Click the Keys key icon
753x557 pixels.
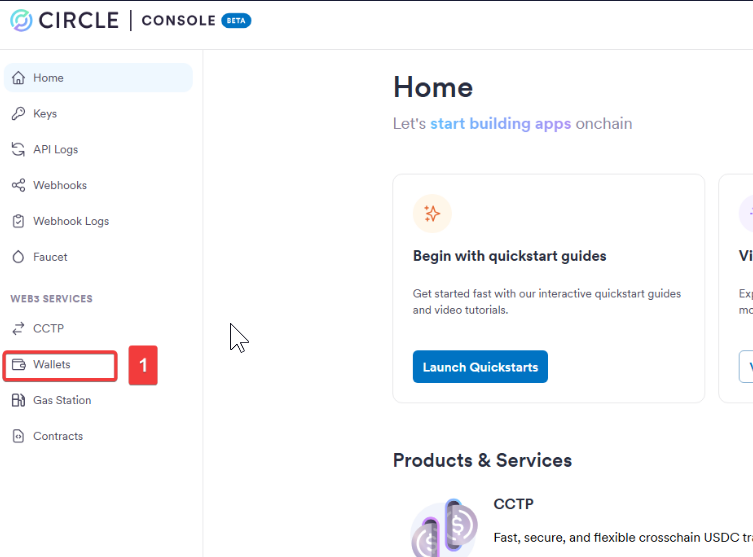18,114
